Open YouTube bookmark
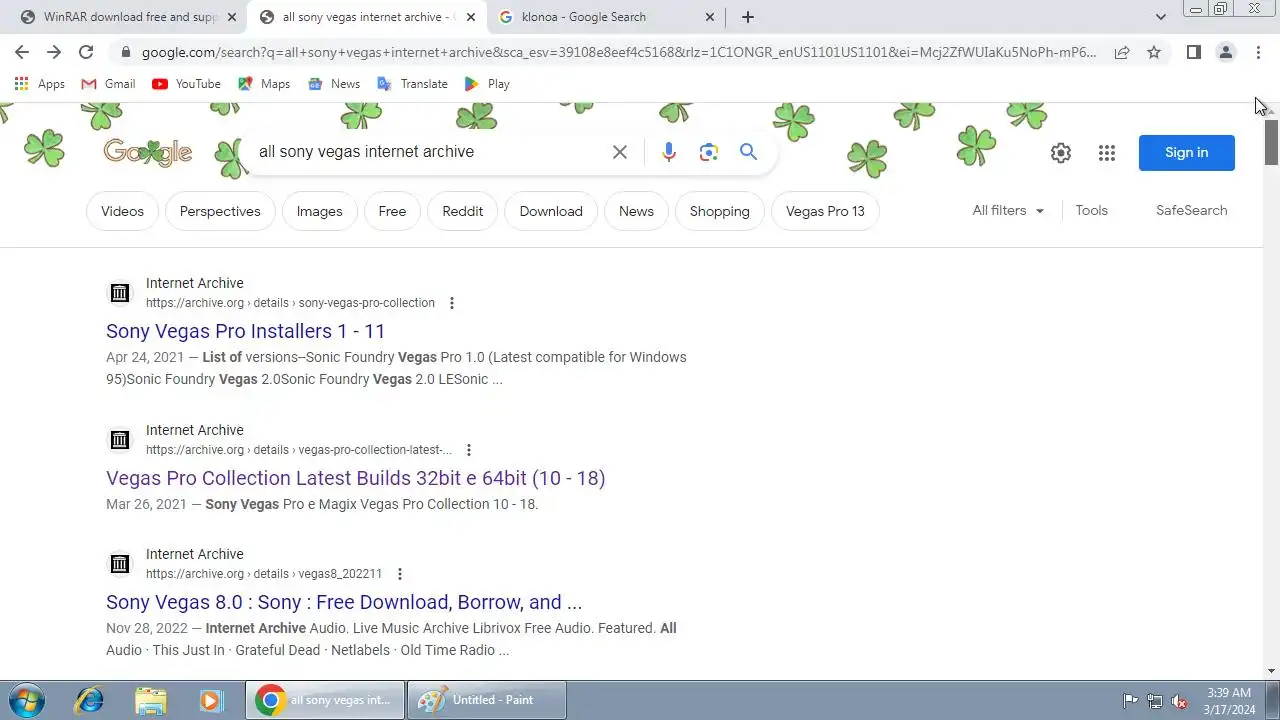 click(186, 84)
